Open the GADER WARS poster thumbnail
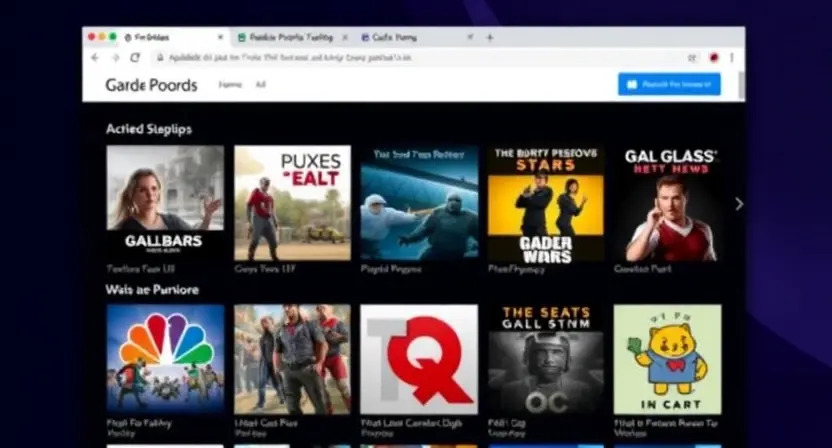 (546, 205)
